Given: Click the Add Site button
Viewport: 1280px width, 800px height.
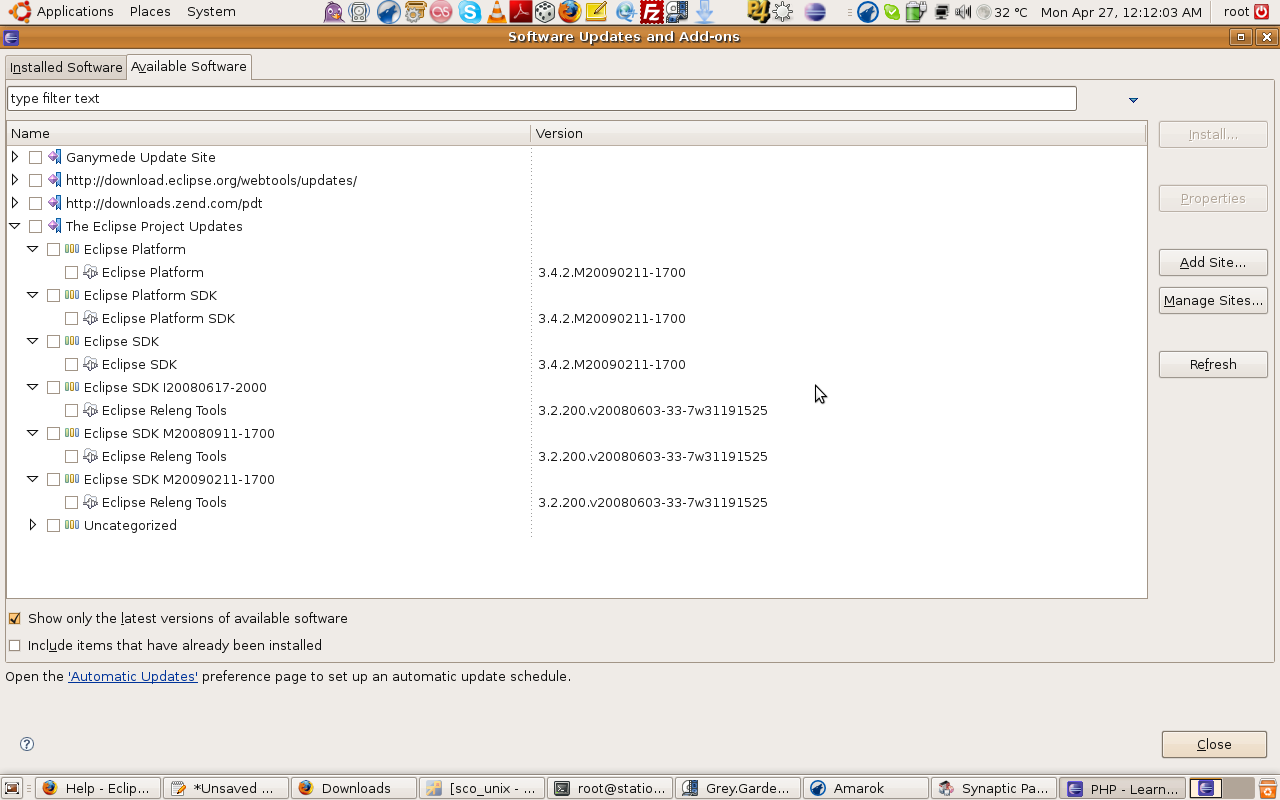Looking at the screenshot, I should [1213, 262].
